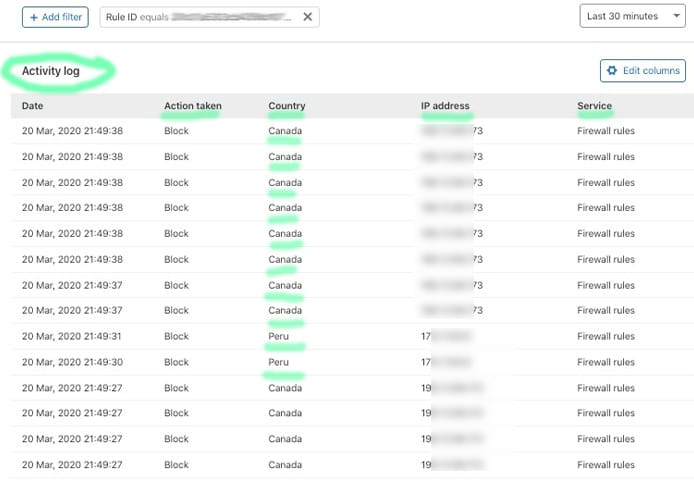Viewport: 694px width, 482px height.
Task: Click the IP address column header
Action: pyautogui.click(x=445, y=106)
